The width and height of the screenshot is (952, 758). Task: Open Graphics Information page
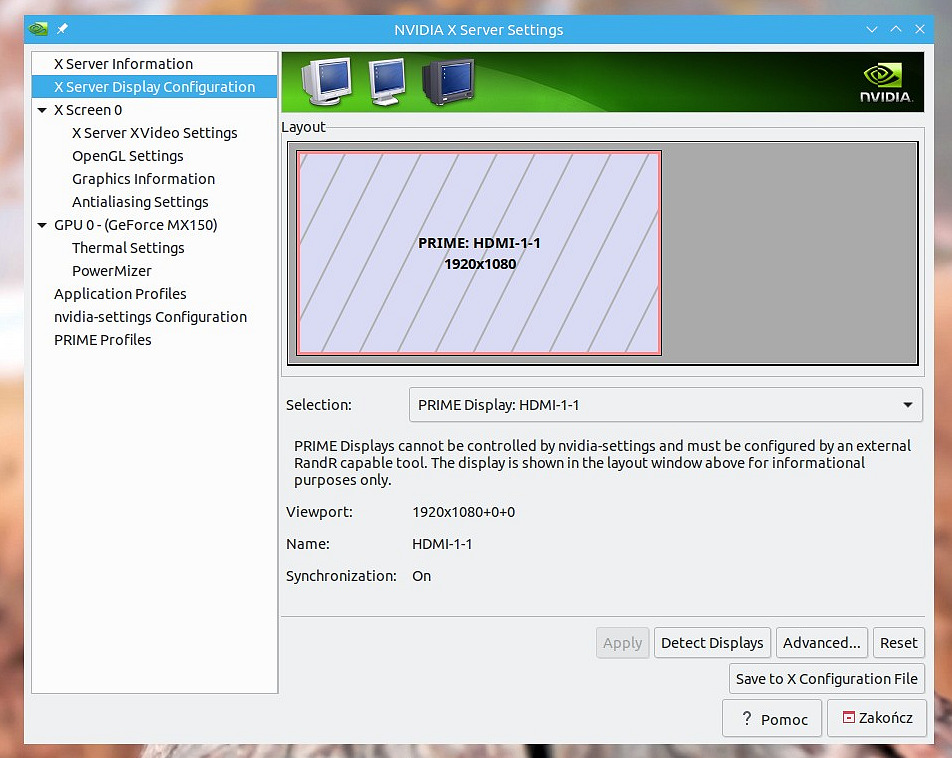click(x=154, y=179)
